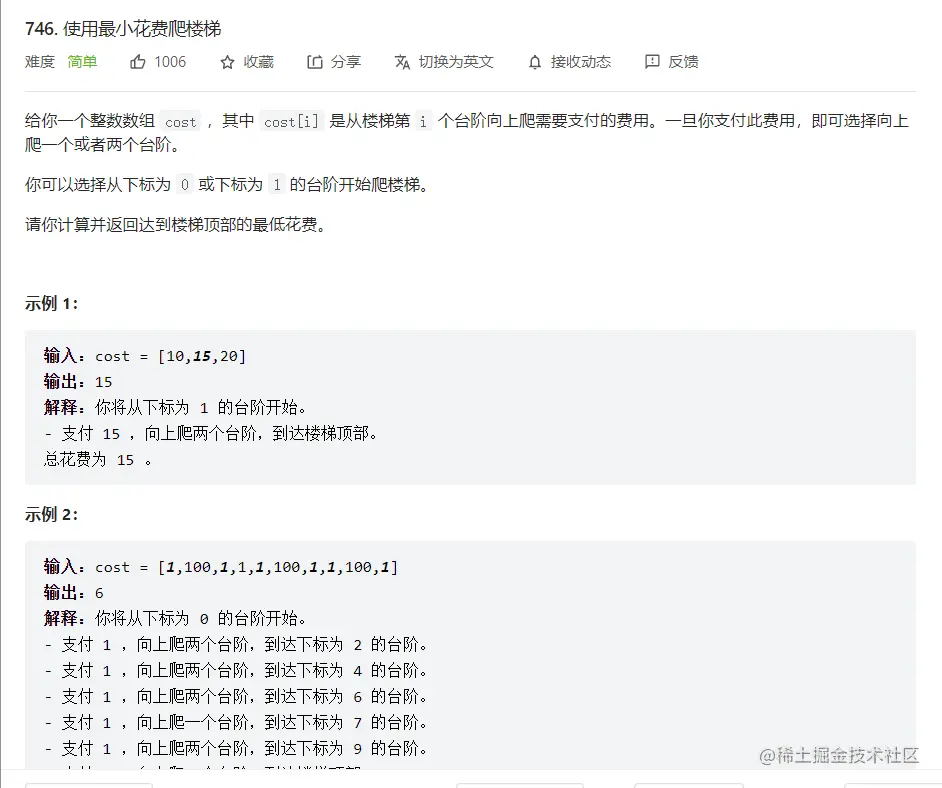Click the star favorite icon

point(227,62)
